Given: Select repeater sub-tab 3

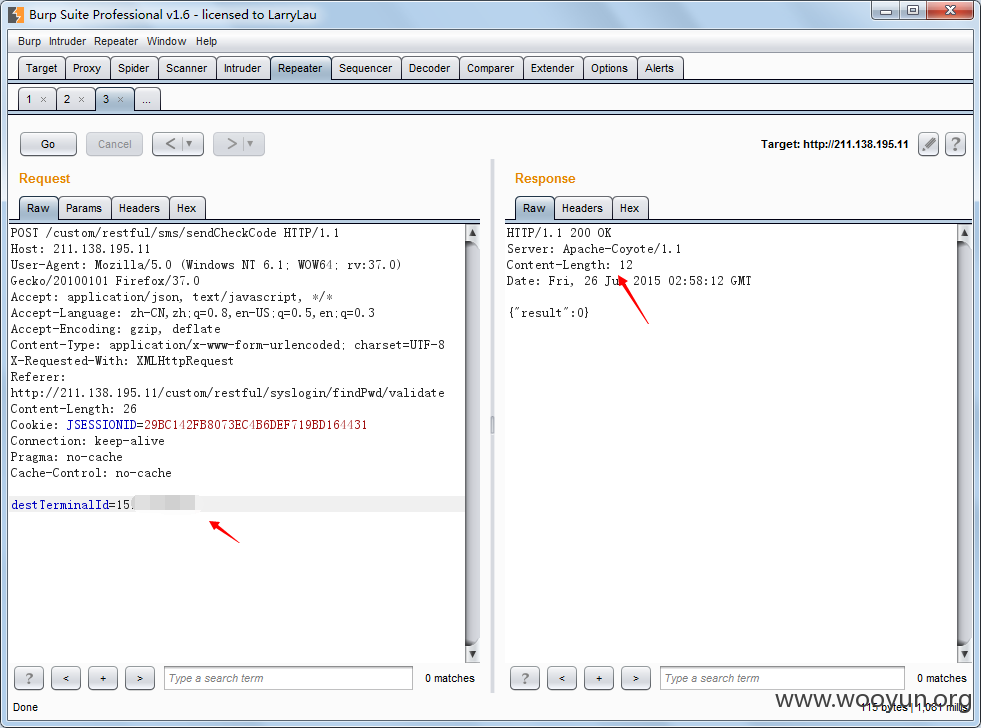Looking at the screenshot, I should point(106,99).
